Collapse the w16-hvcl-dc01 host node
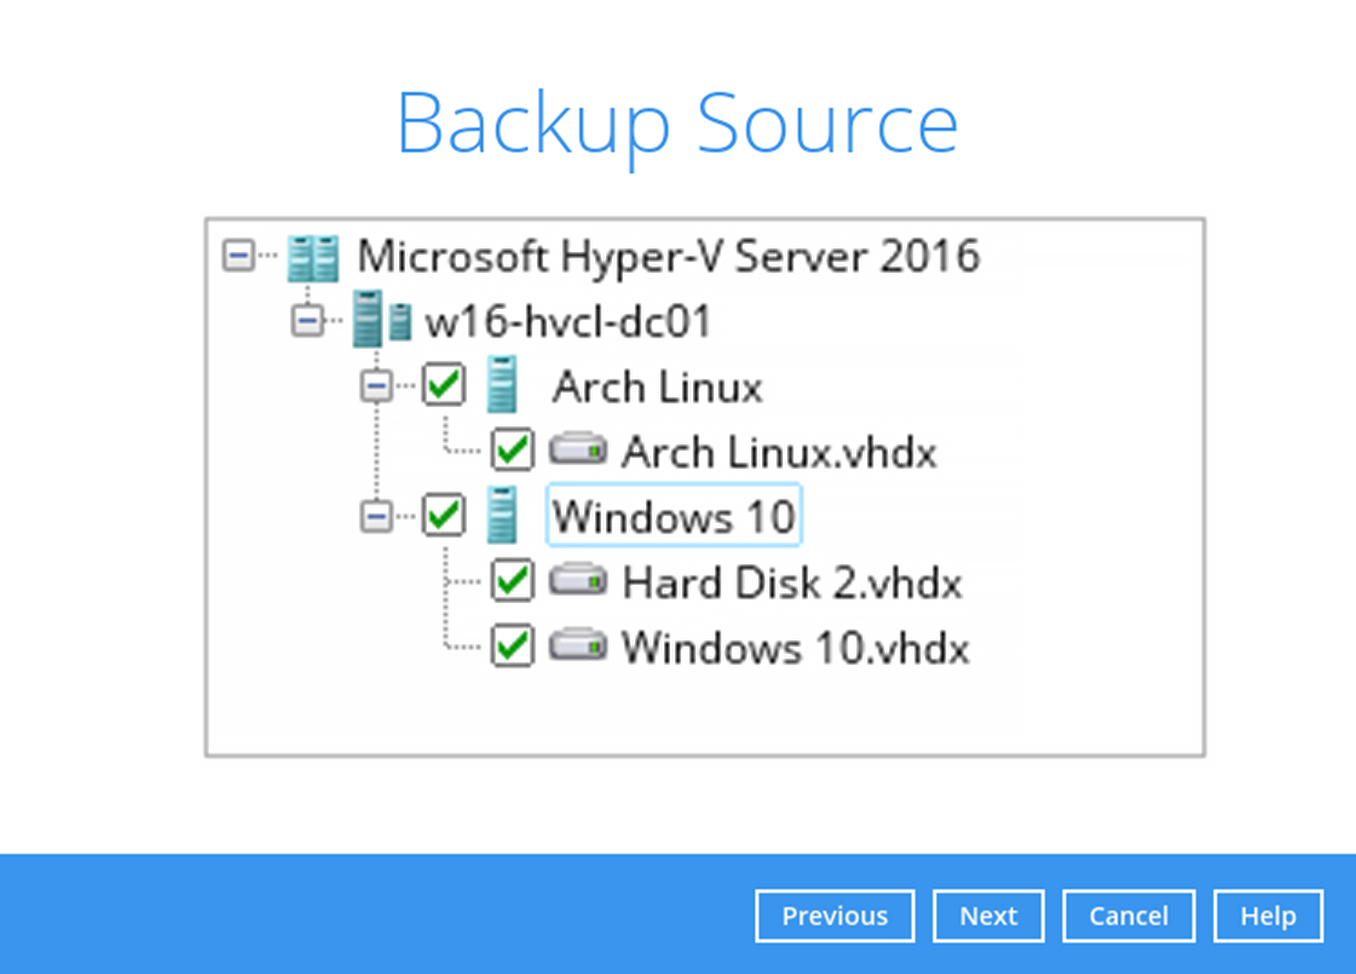The width and height of the screenshot is (1356, 974). 306,321
